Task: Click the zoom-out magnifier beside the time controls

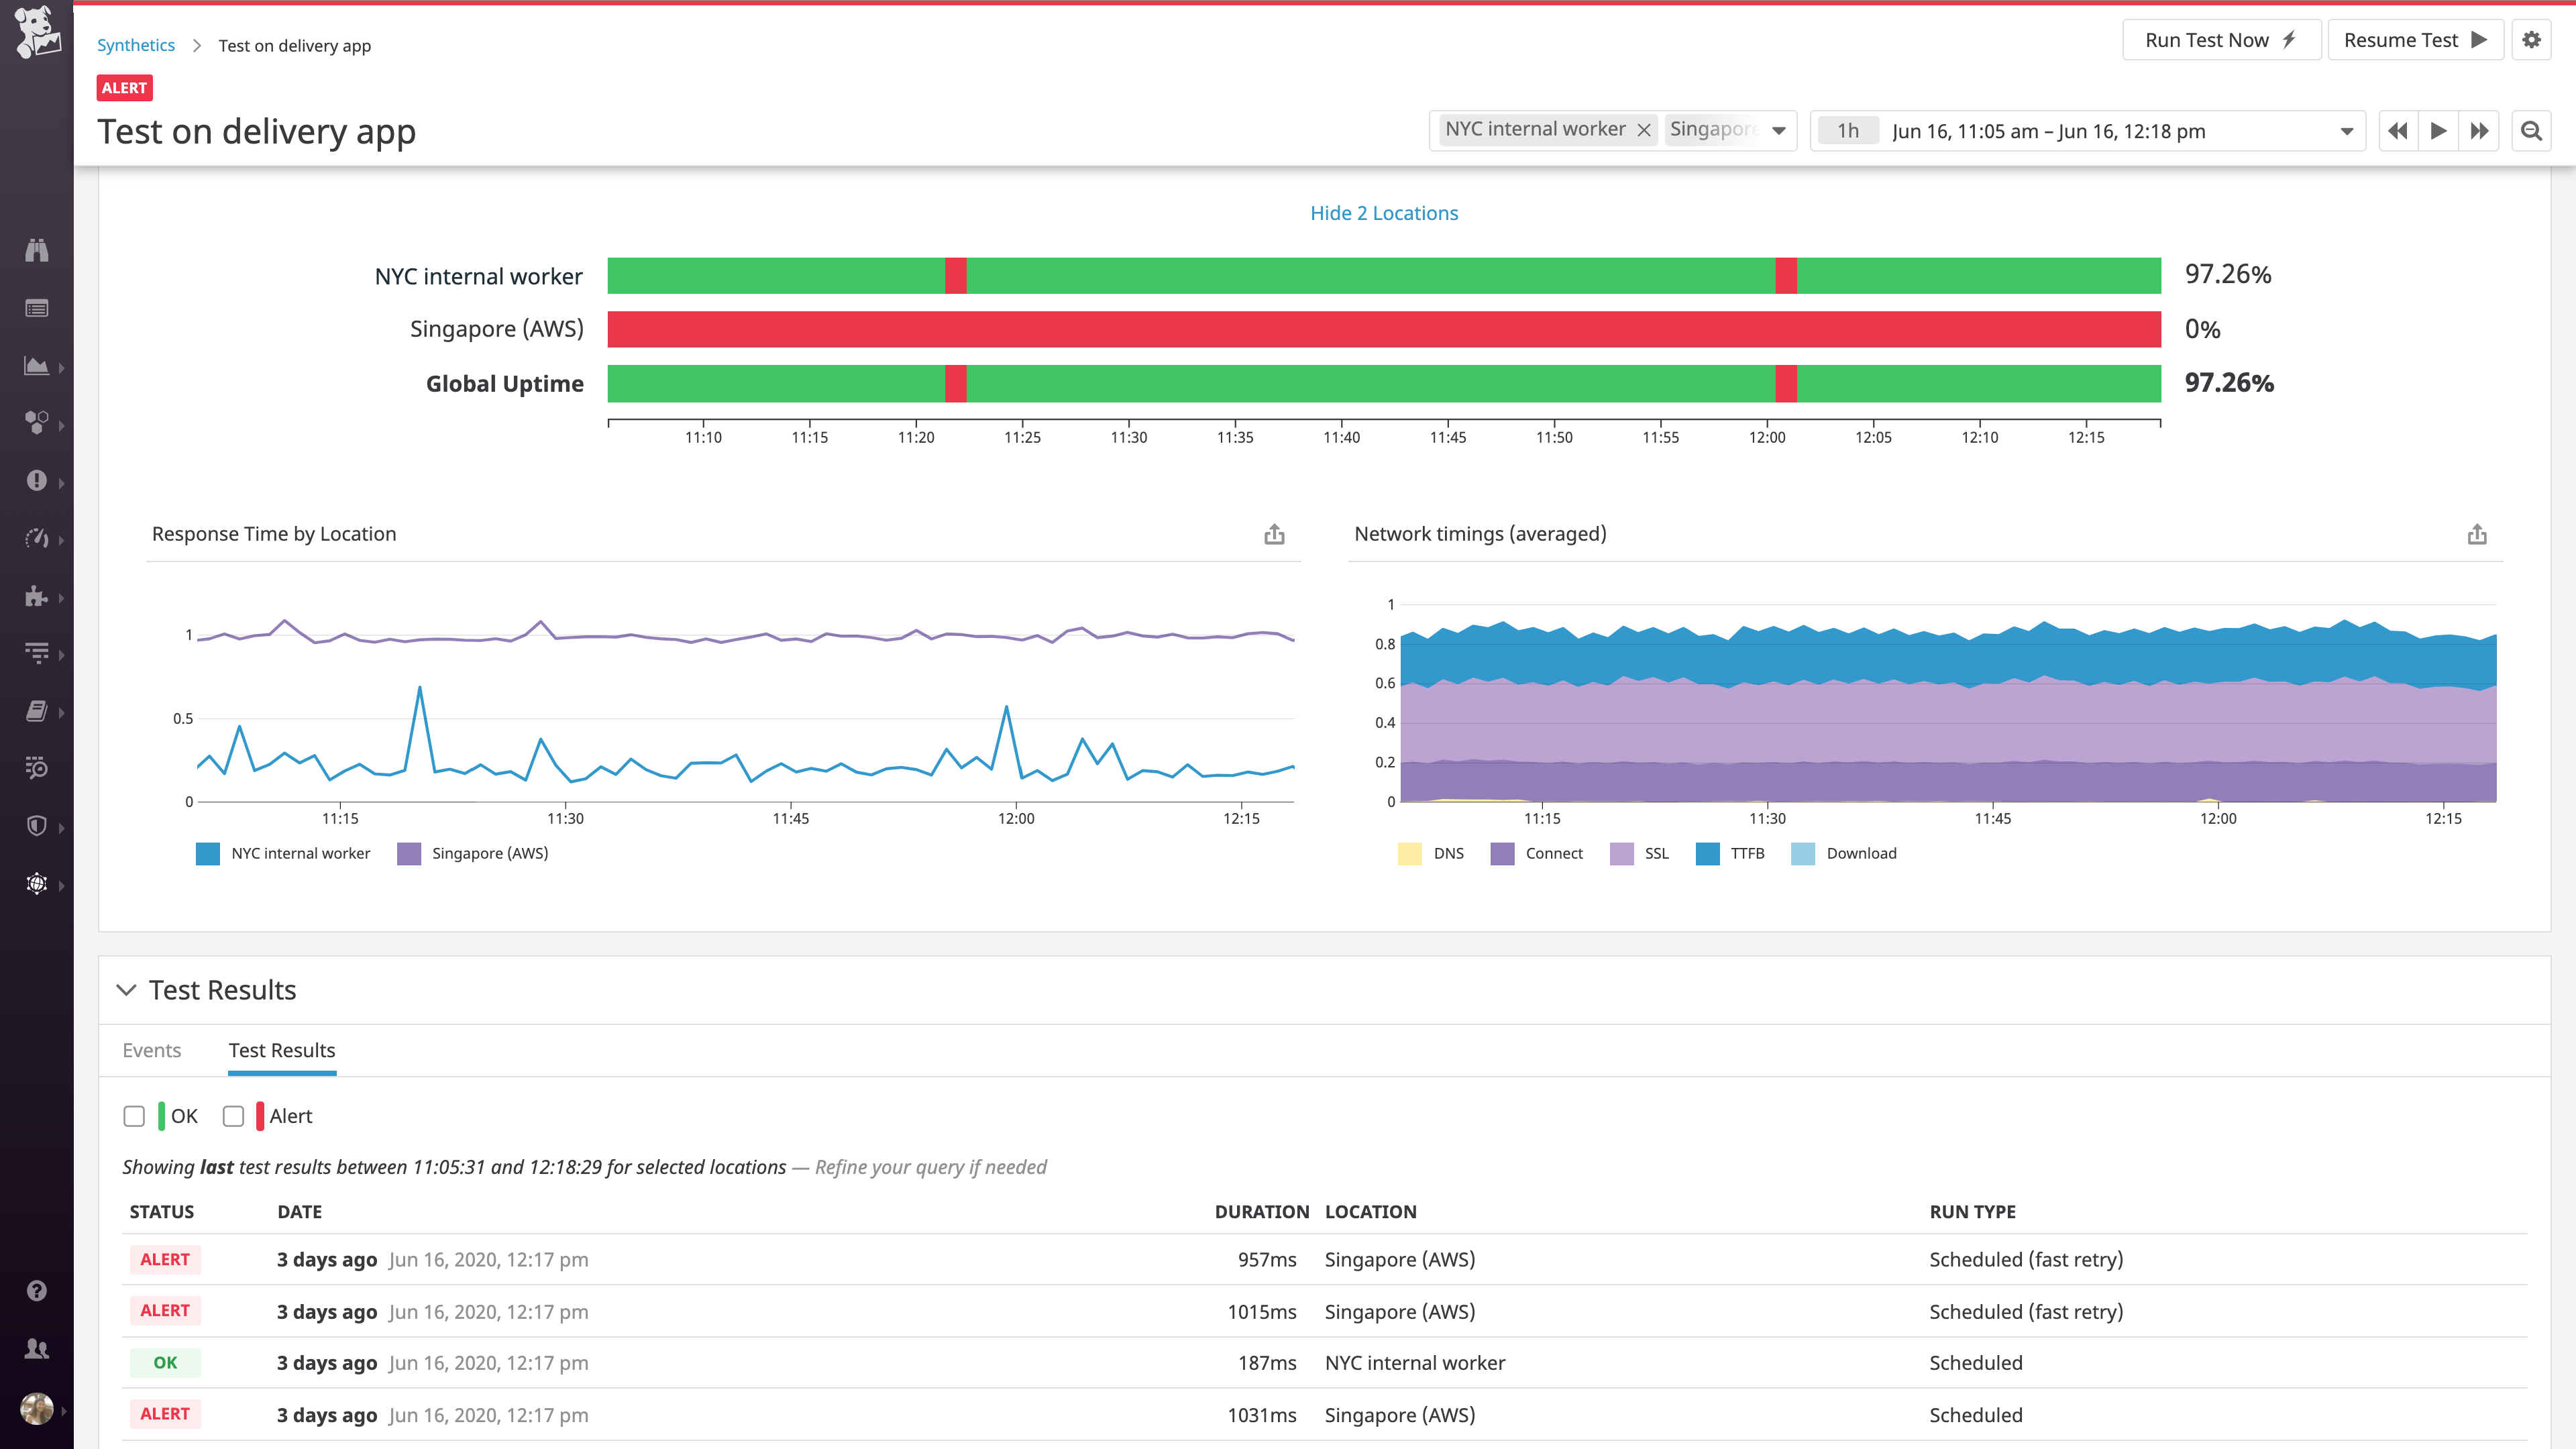Action: pos(2531,130)
